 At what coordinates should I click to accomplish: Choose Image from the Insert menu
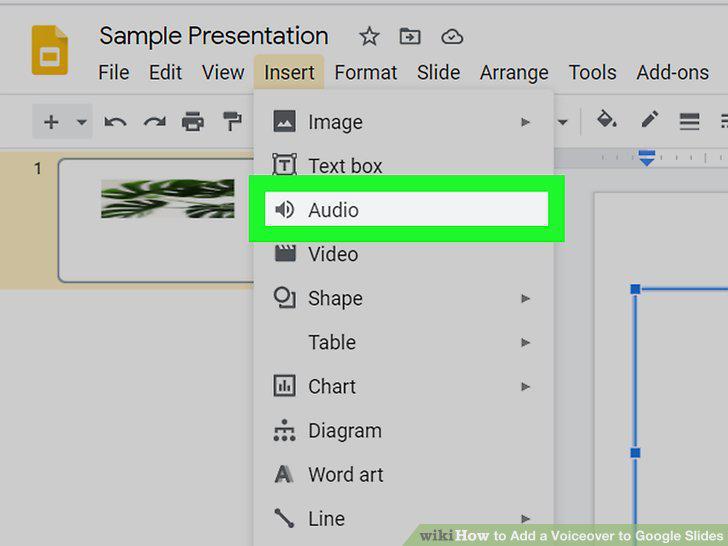(x=403, y=122)
